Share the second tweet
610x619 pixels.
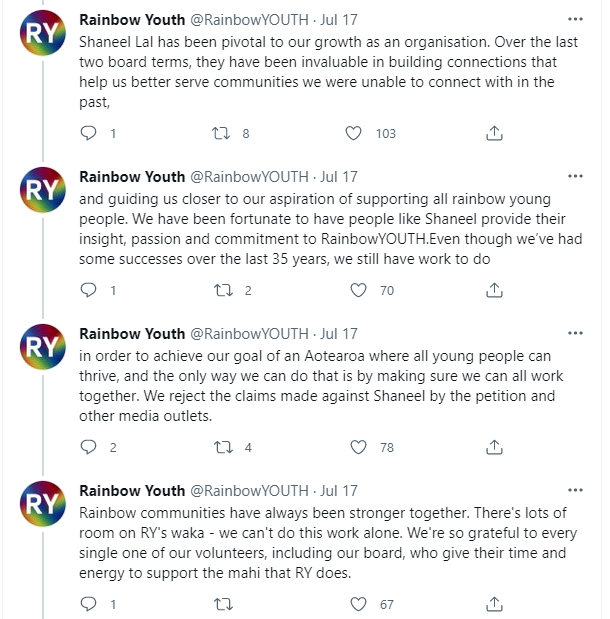coord(493,290)
